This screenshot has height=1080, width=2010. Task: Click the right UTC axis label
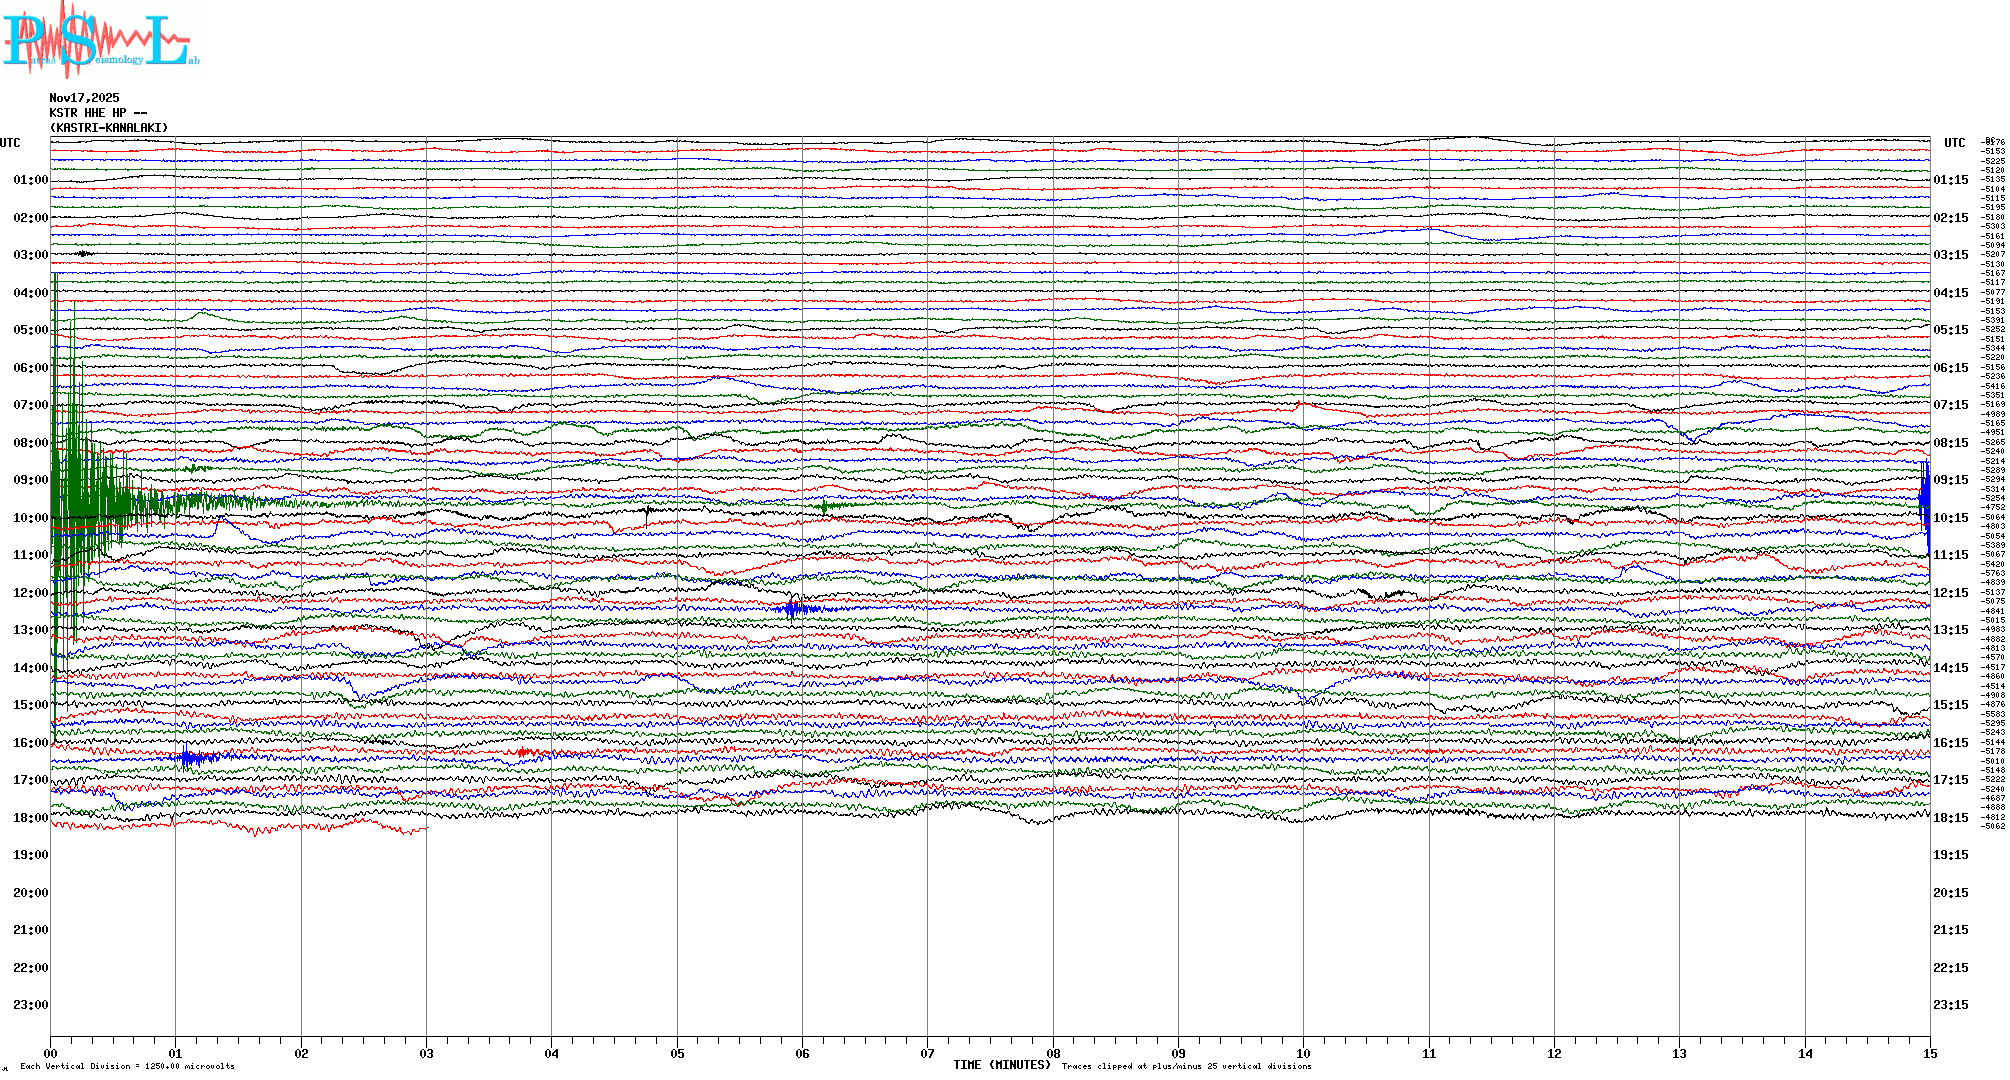pos(1954,143)
